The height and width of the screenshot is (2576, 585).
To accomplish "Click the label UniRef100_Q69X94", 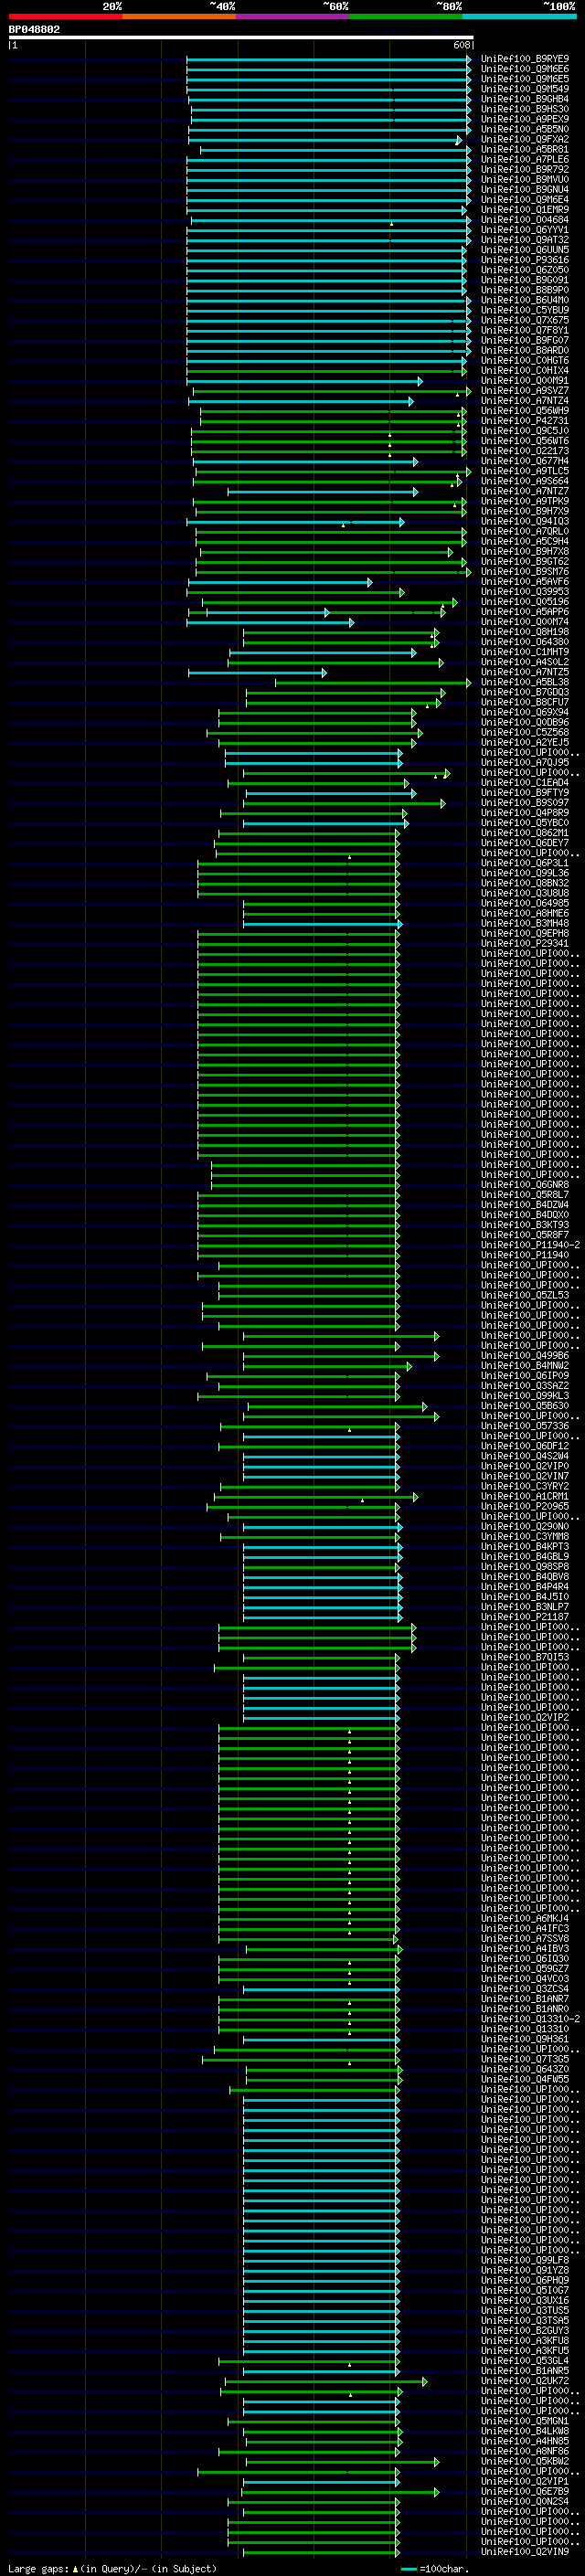I will point(525,712).
